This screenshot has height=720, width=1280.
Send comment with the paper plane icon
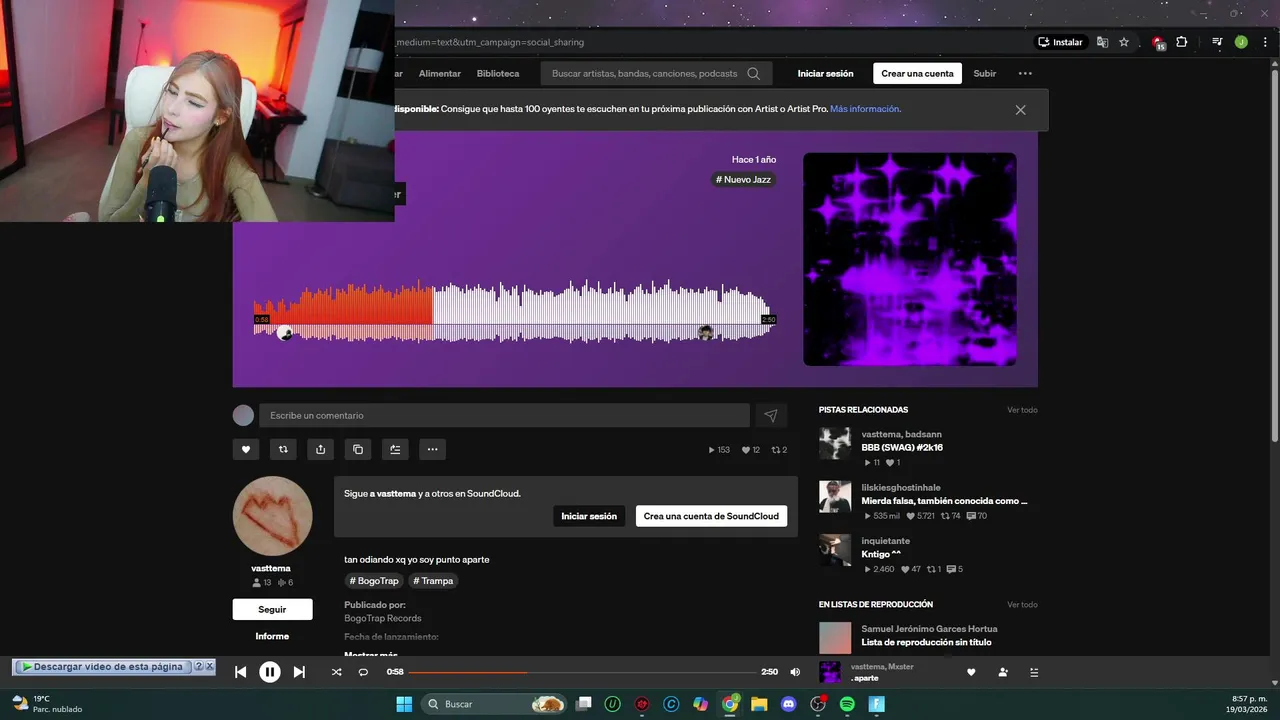click(770, 415)
